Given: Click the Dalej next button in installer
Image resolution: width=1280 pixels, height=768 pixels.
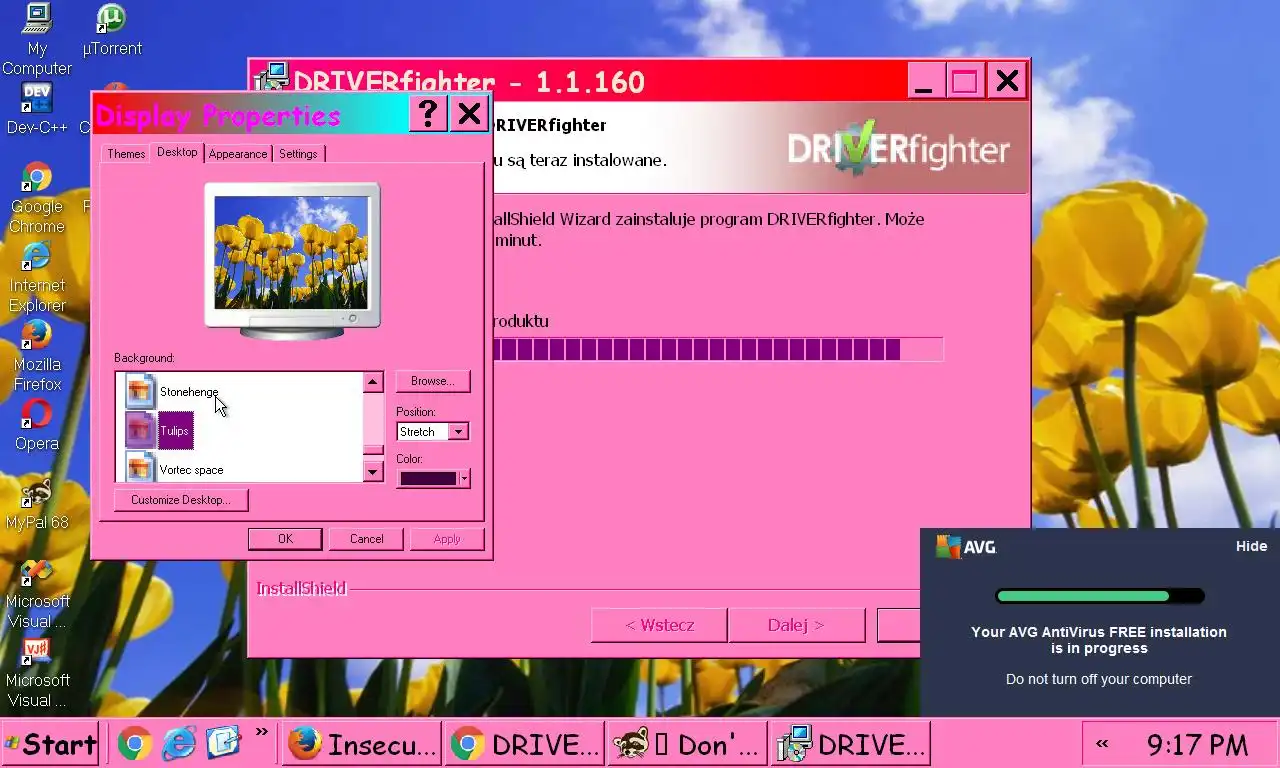Looking at the screenshot, I should click(x=797, y=625).
